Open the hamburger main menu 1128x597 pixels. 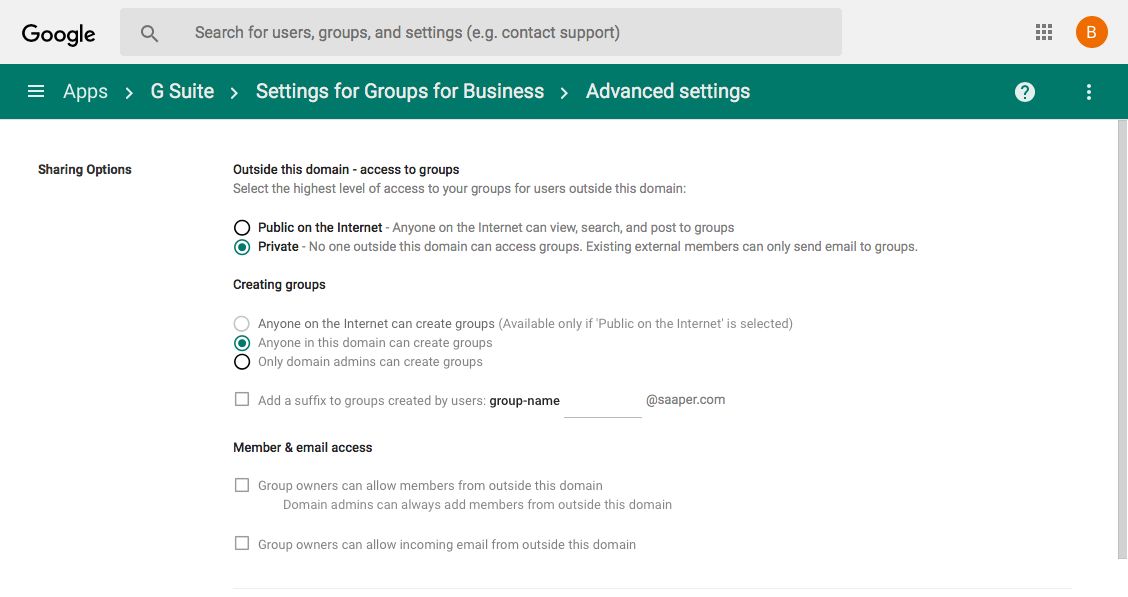pos(36,91)
